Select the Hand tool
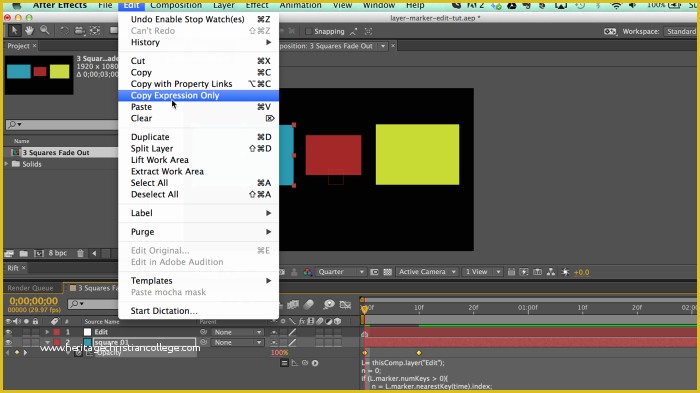700x393 pixels. pyautogui.click(x=29, y=30)
